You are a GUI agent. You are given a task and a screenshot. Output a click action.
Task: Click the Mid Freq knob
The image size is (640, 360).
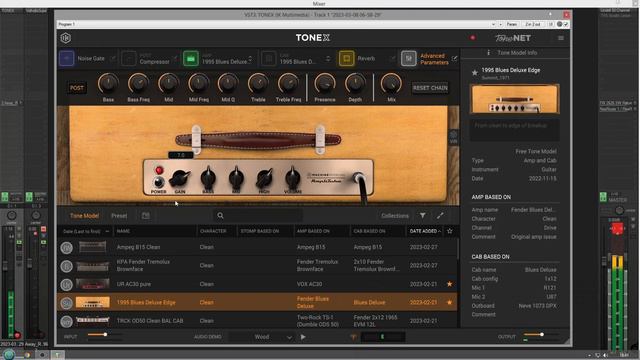point(198,84)
